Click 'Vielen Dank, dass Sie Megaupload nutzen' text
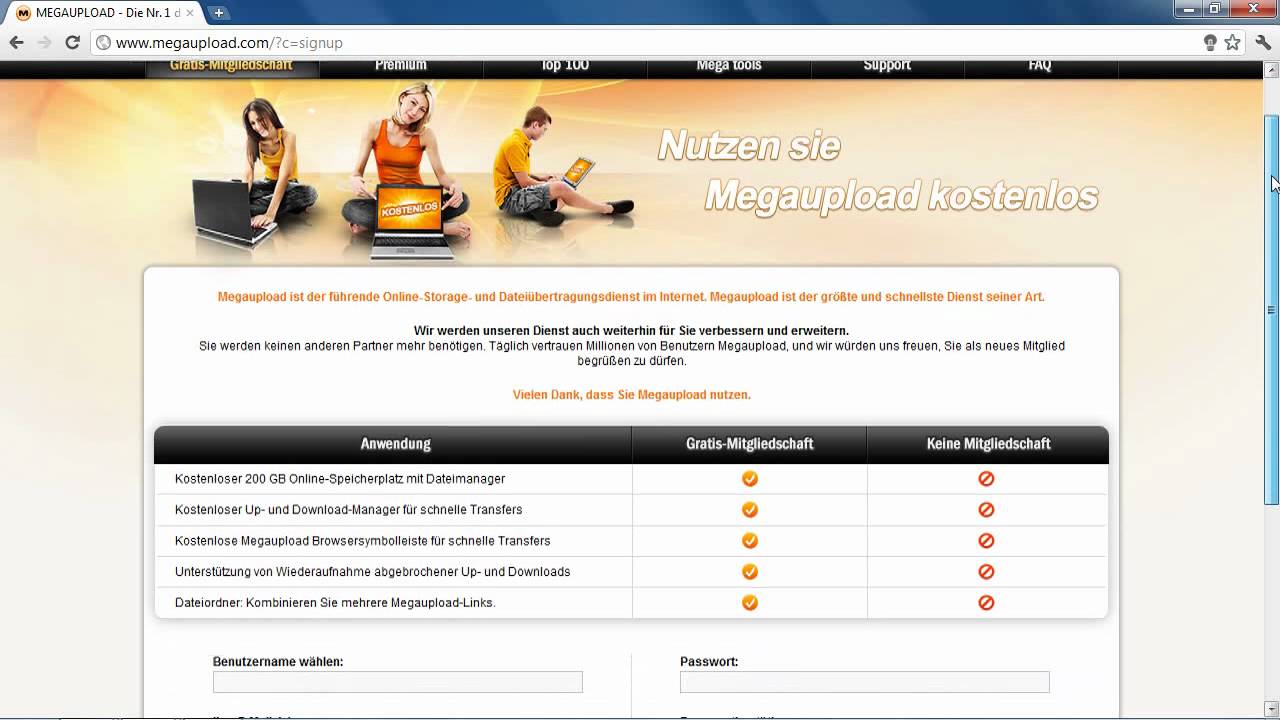Image resolution: width=1280 pixels, height=720 pixels. pyautogui.click(x=631, y=395)
